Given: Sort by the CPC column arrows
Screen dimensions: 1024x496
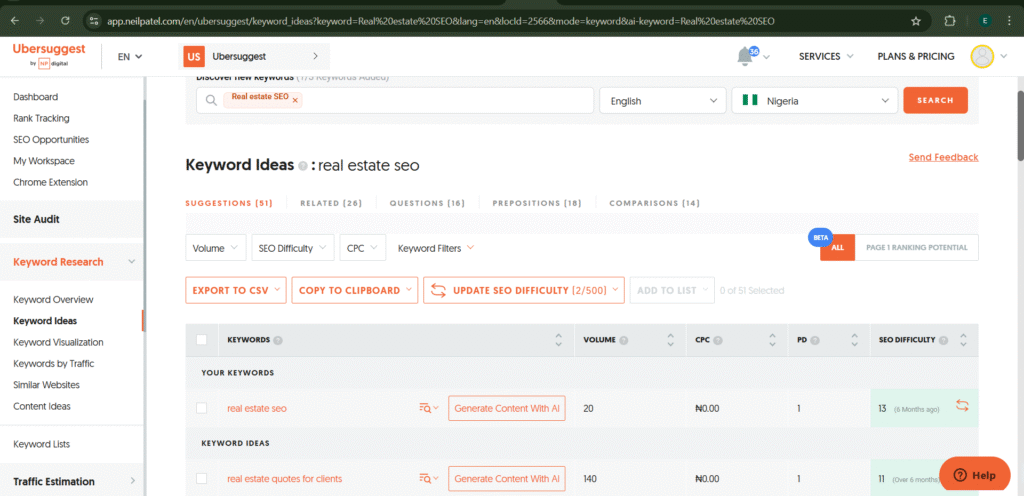Looking at the screenshot, I should (x=773, y=340).
